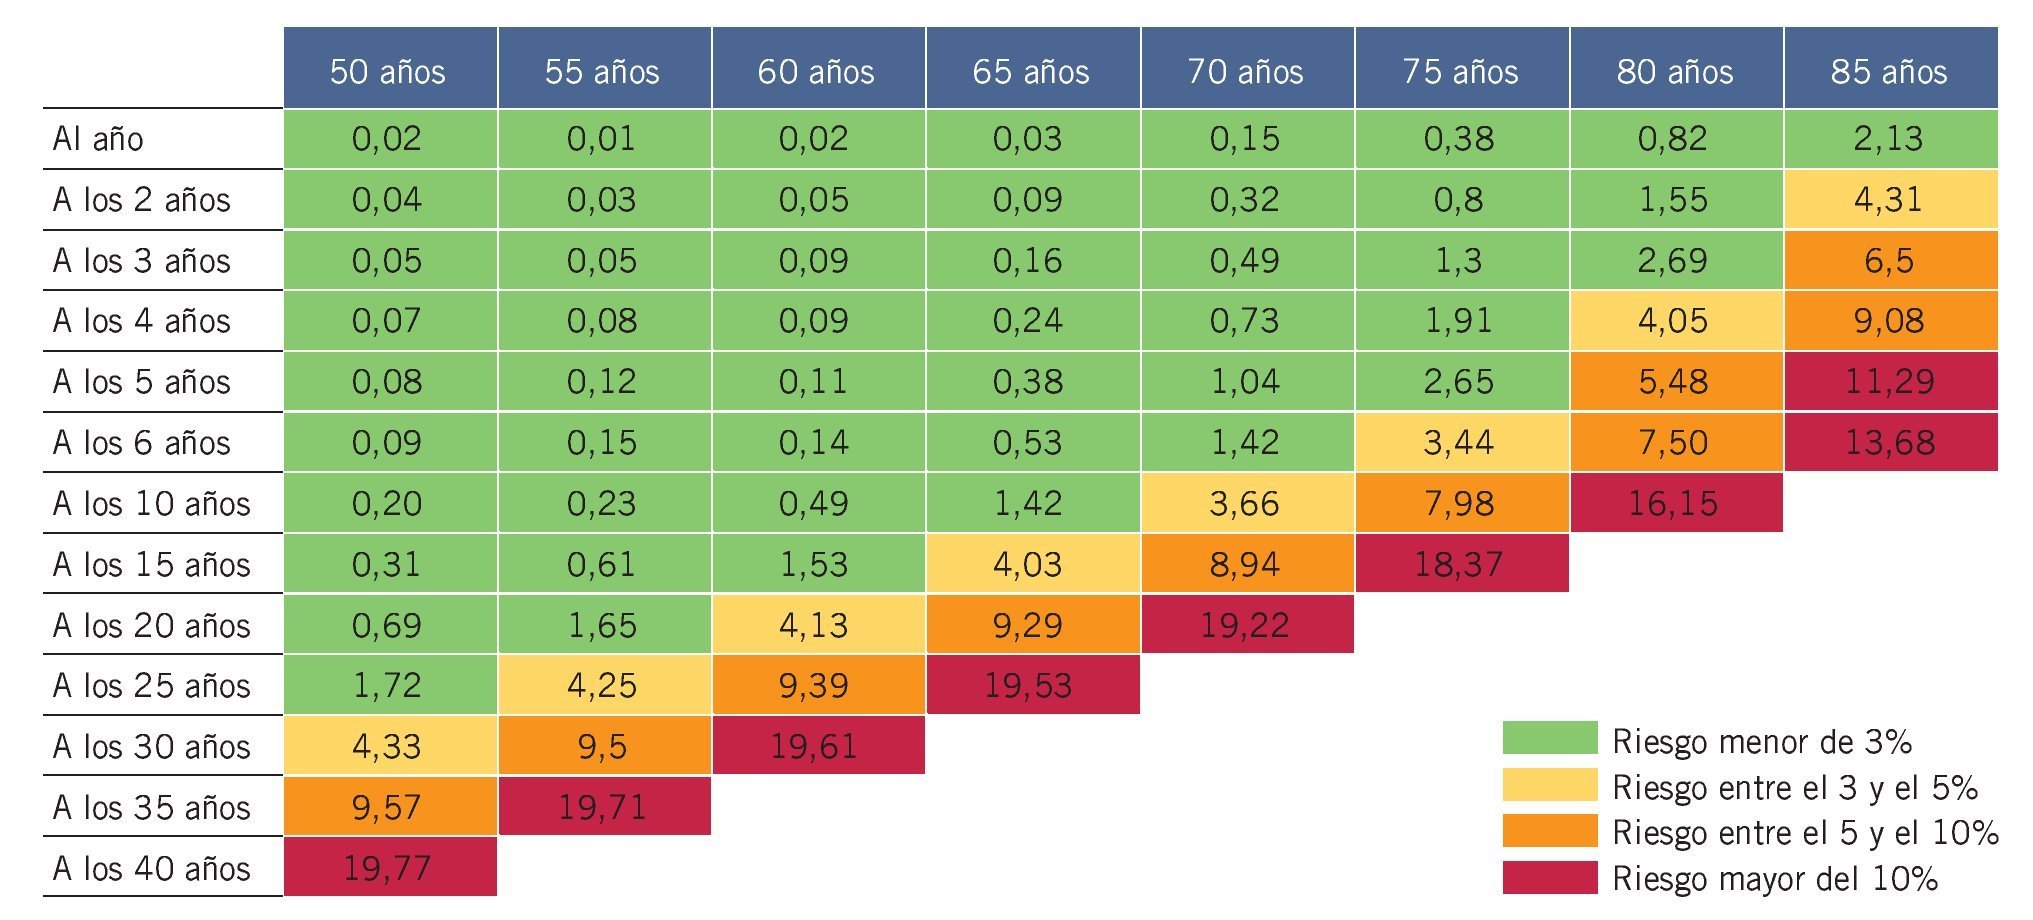This screenshot has height=920, width=2033.
Task: Click the 'Riesgo menor de 3%' legend label
Action: point(1762,741)
